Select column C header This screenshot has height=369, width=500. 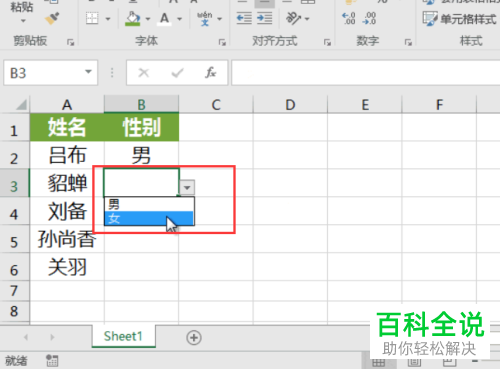[x=216, y=105]
